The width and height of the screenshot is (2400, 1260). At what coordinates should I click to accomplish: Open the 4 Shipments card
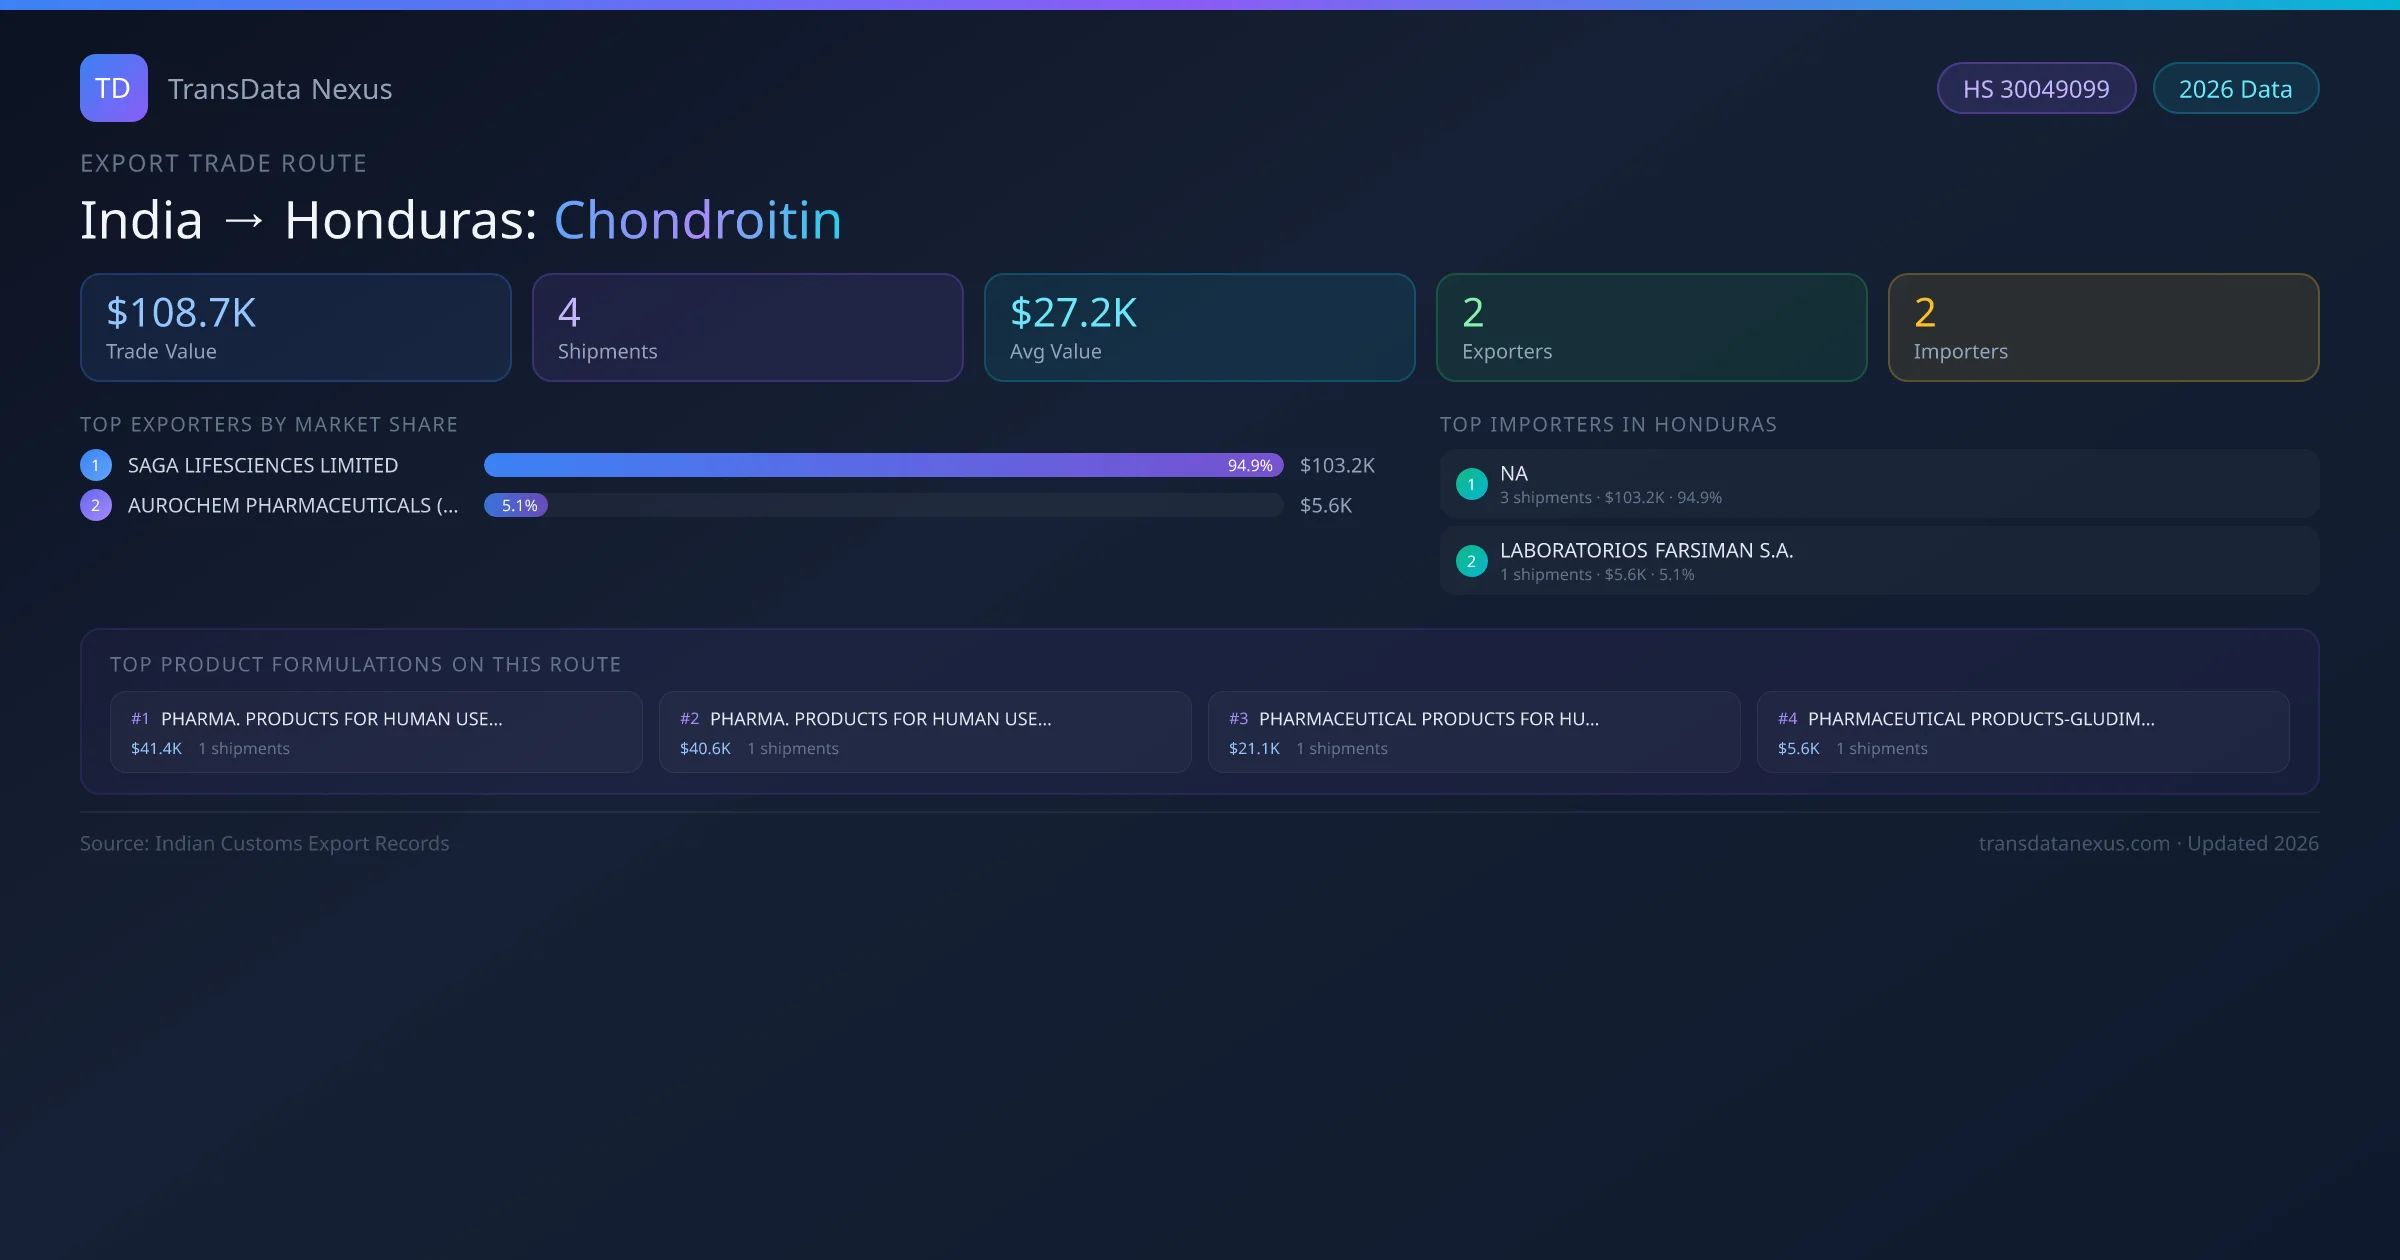pos(747,328)
